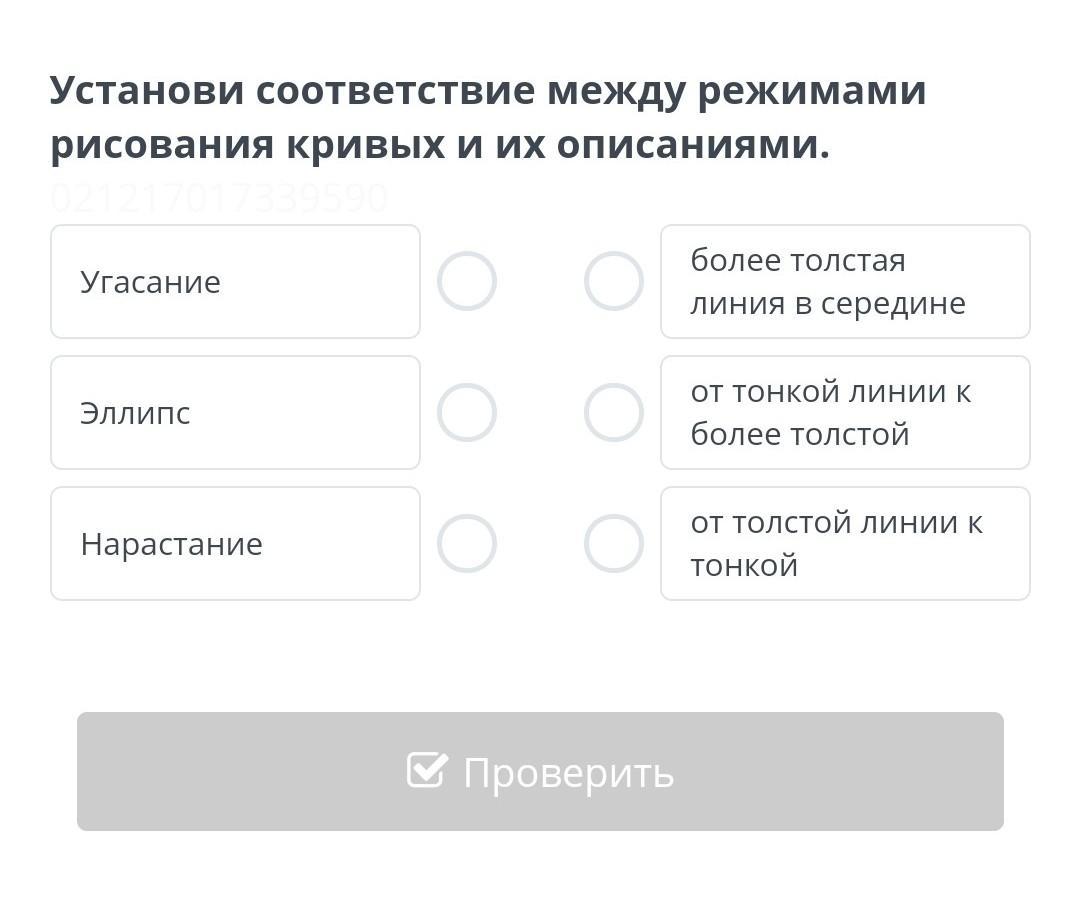1080x918 pixels.
Task: Click the faint number code below heading
Action: click(x=218, y=198)
